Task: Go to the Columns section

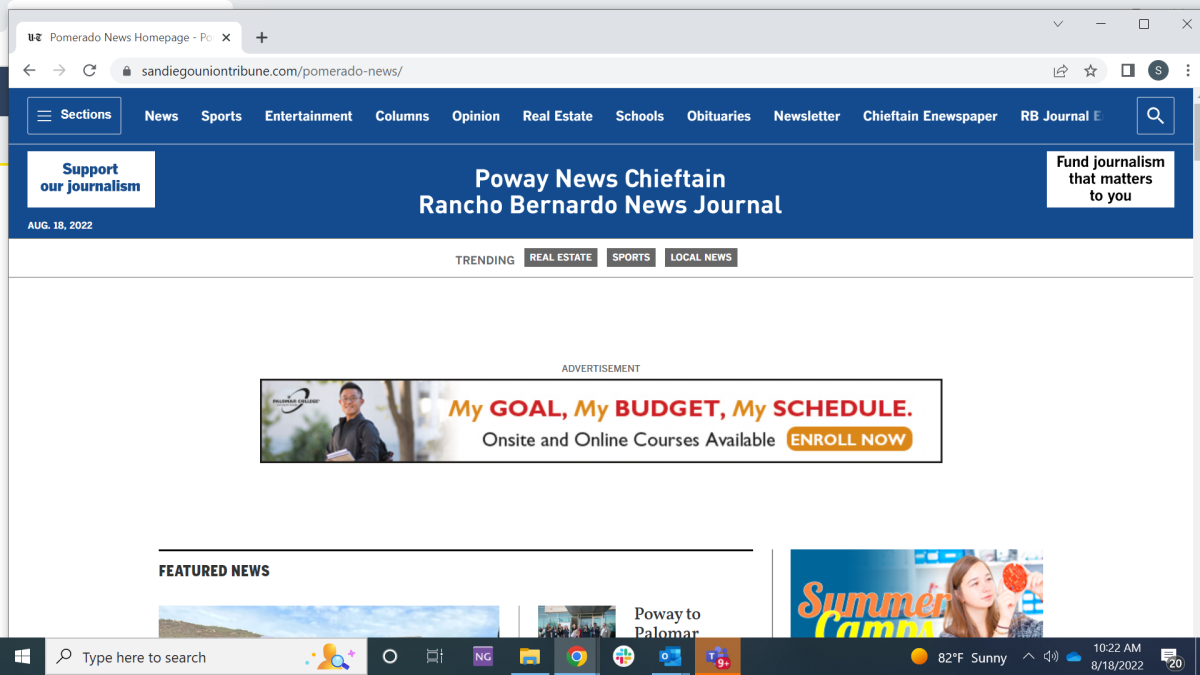Action: click(402, 116)
